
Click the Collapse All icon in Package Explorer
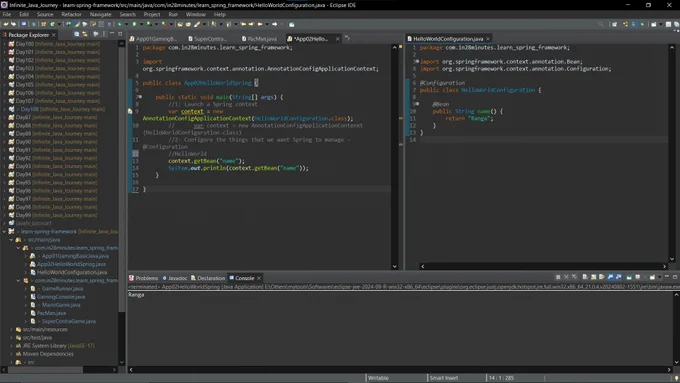[77, 34]
